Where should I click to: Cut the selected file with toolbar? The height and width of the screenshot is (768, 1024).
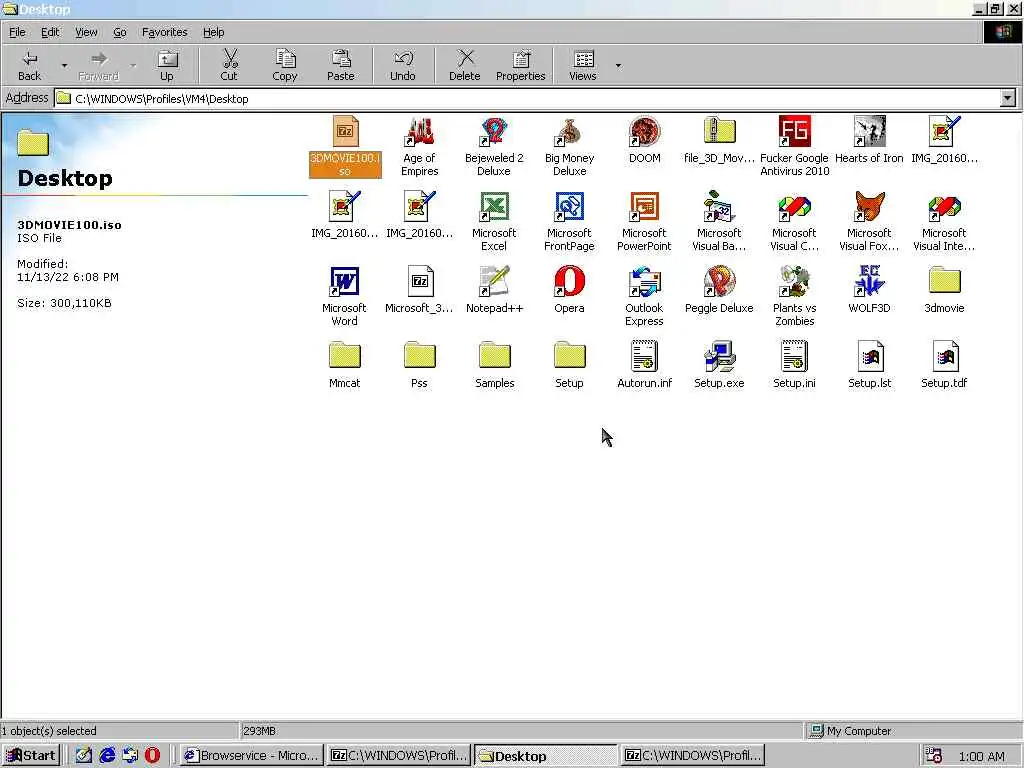[229, 65]
